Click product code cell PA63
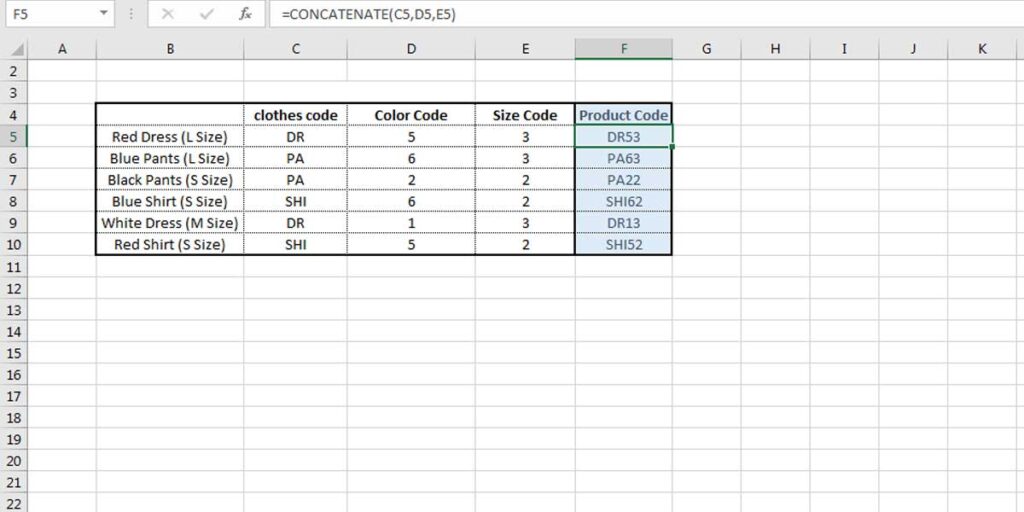This screenshot has width=1024, height=512. [624, 159]
